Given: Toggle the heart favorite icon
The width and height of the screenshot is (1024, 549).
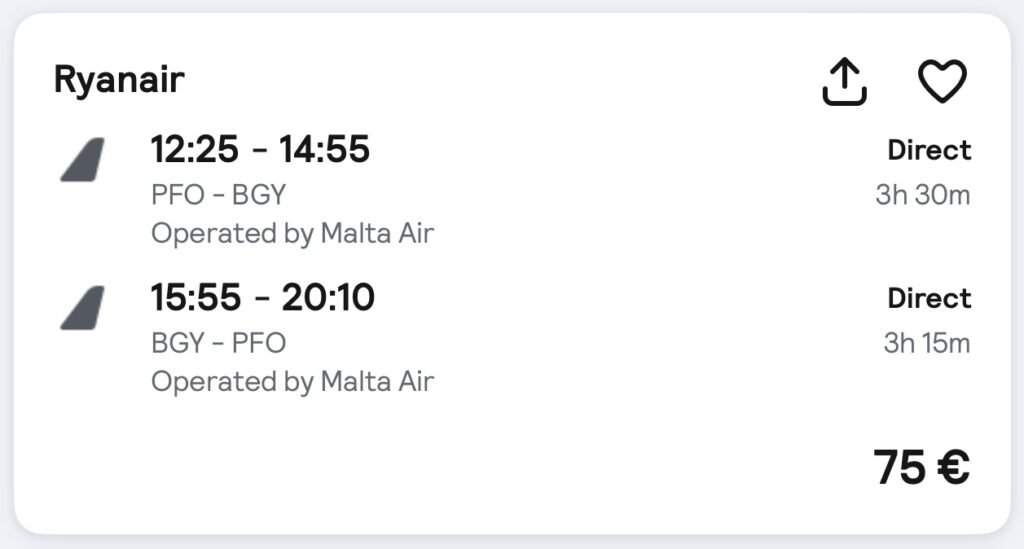Looking at the screenshot, I should 942,81.
